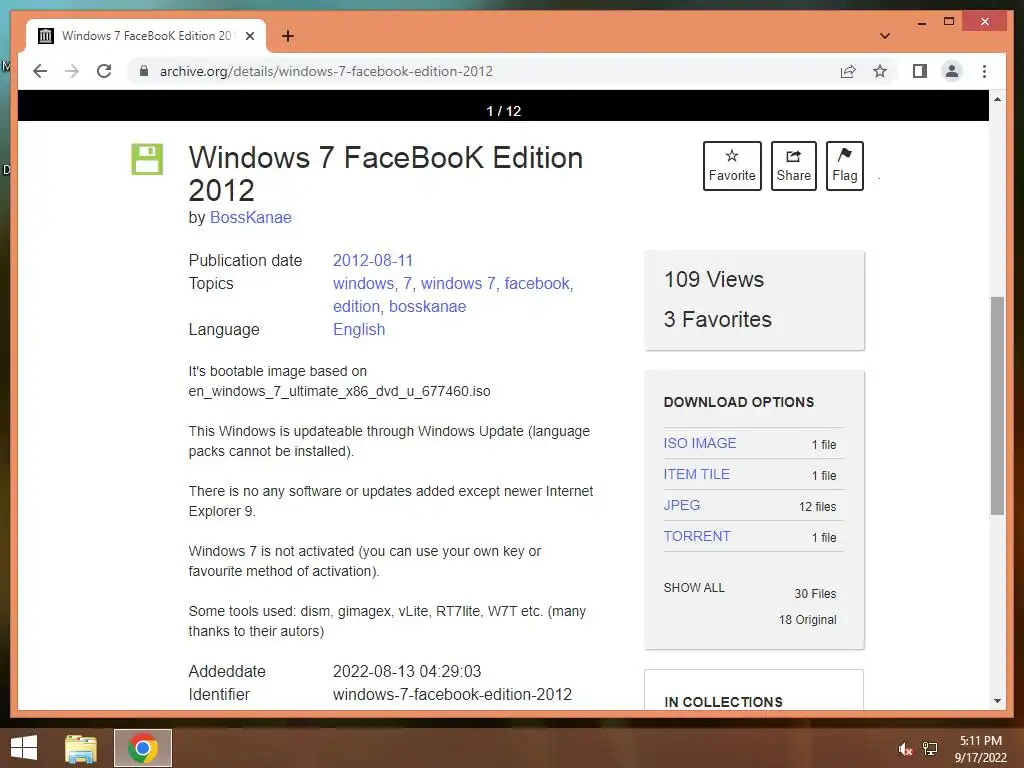Open the 'bosskanae' topic link
The image size is (1024, 768).
coord(427,306)
